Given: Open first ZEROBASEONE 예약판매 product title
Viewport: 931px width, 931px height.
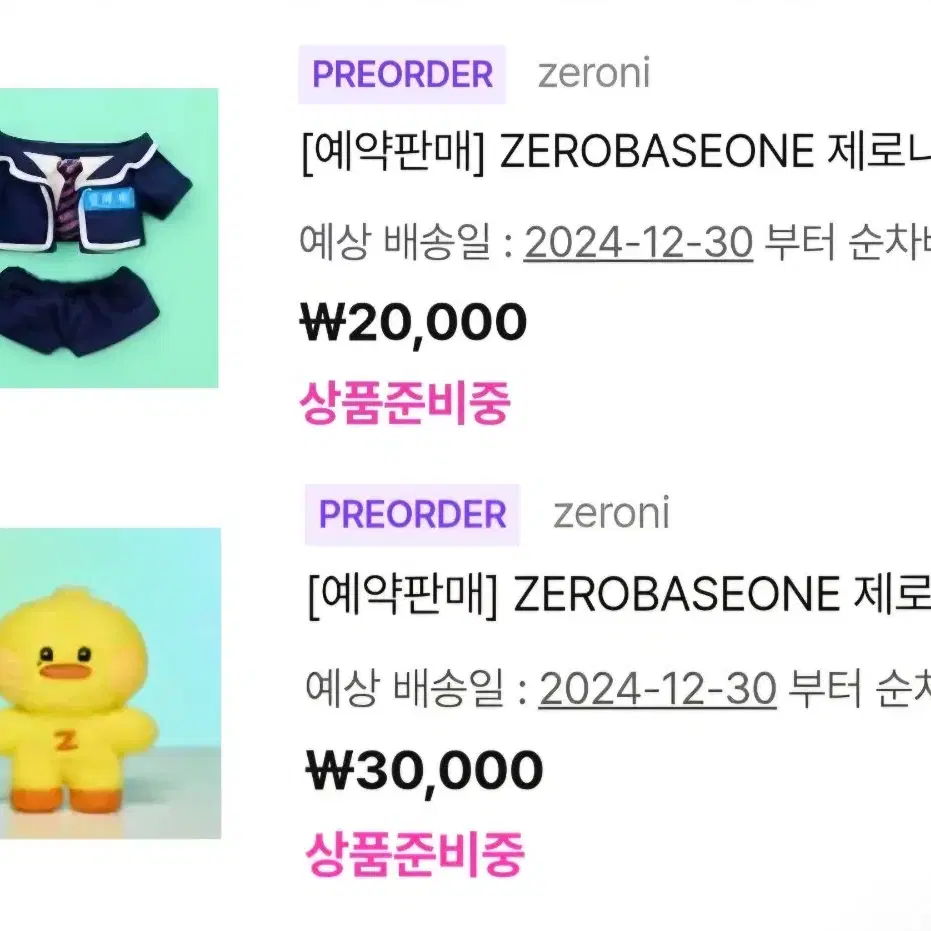Looking at the screenshot, I should click(x=616, y=153).
